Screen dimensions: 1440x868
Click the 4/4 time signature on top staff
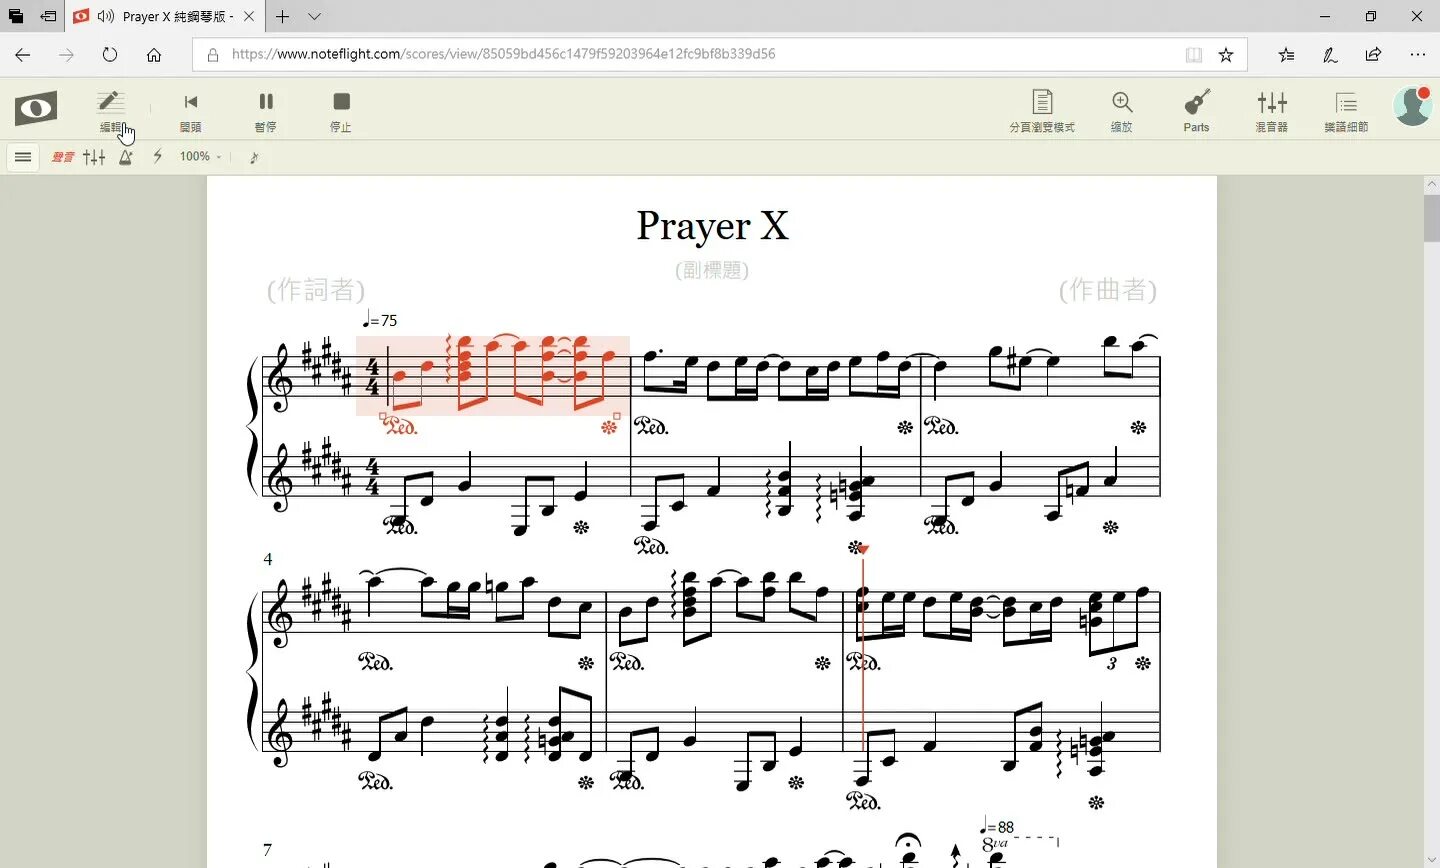tap(372, 378)
